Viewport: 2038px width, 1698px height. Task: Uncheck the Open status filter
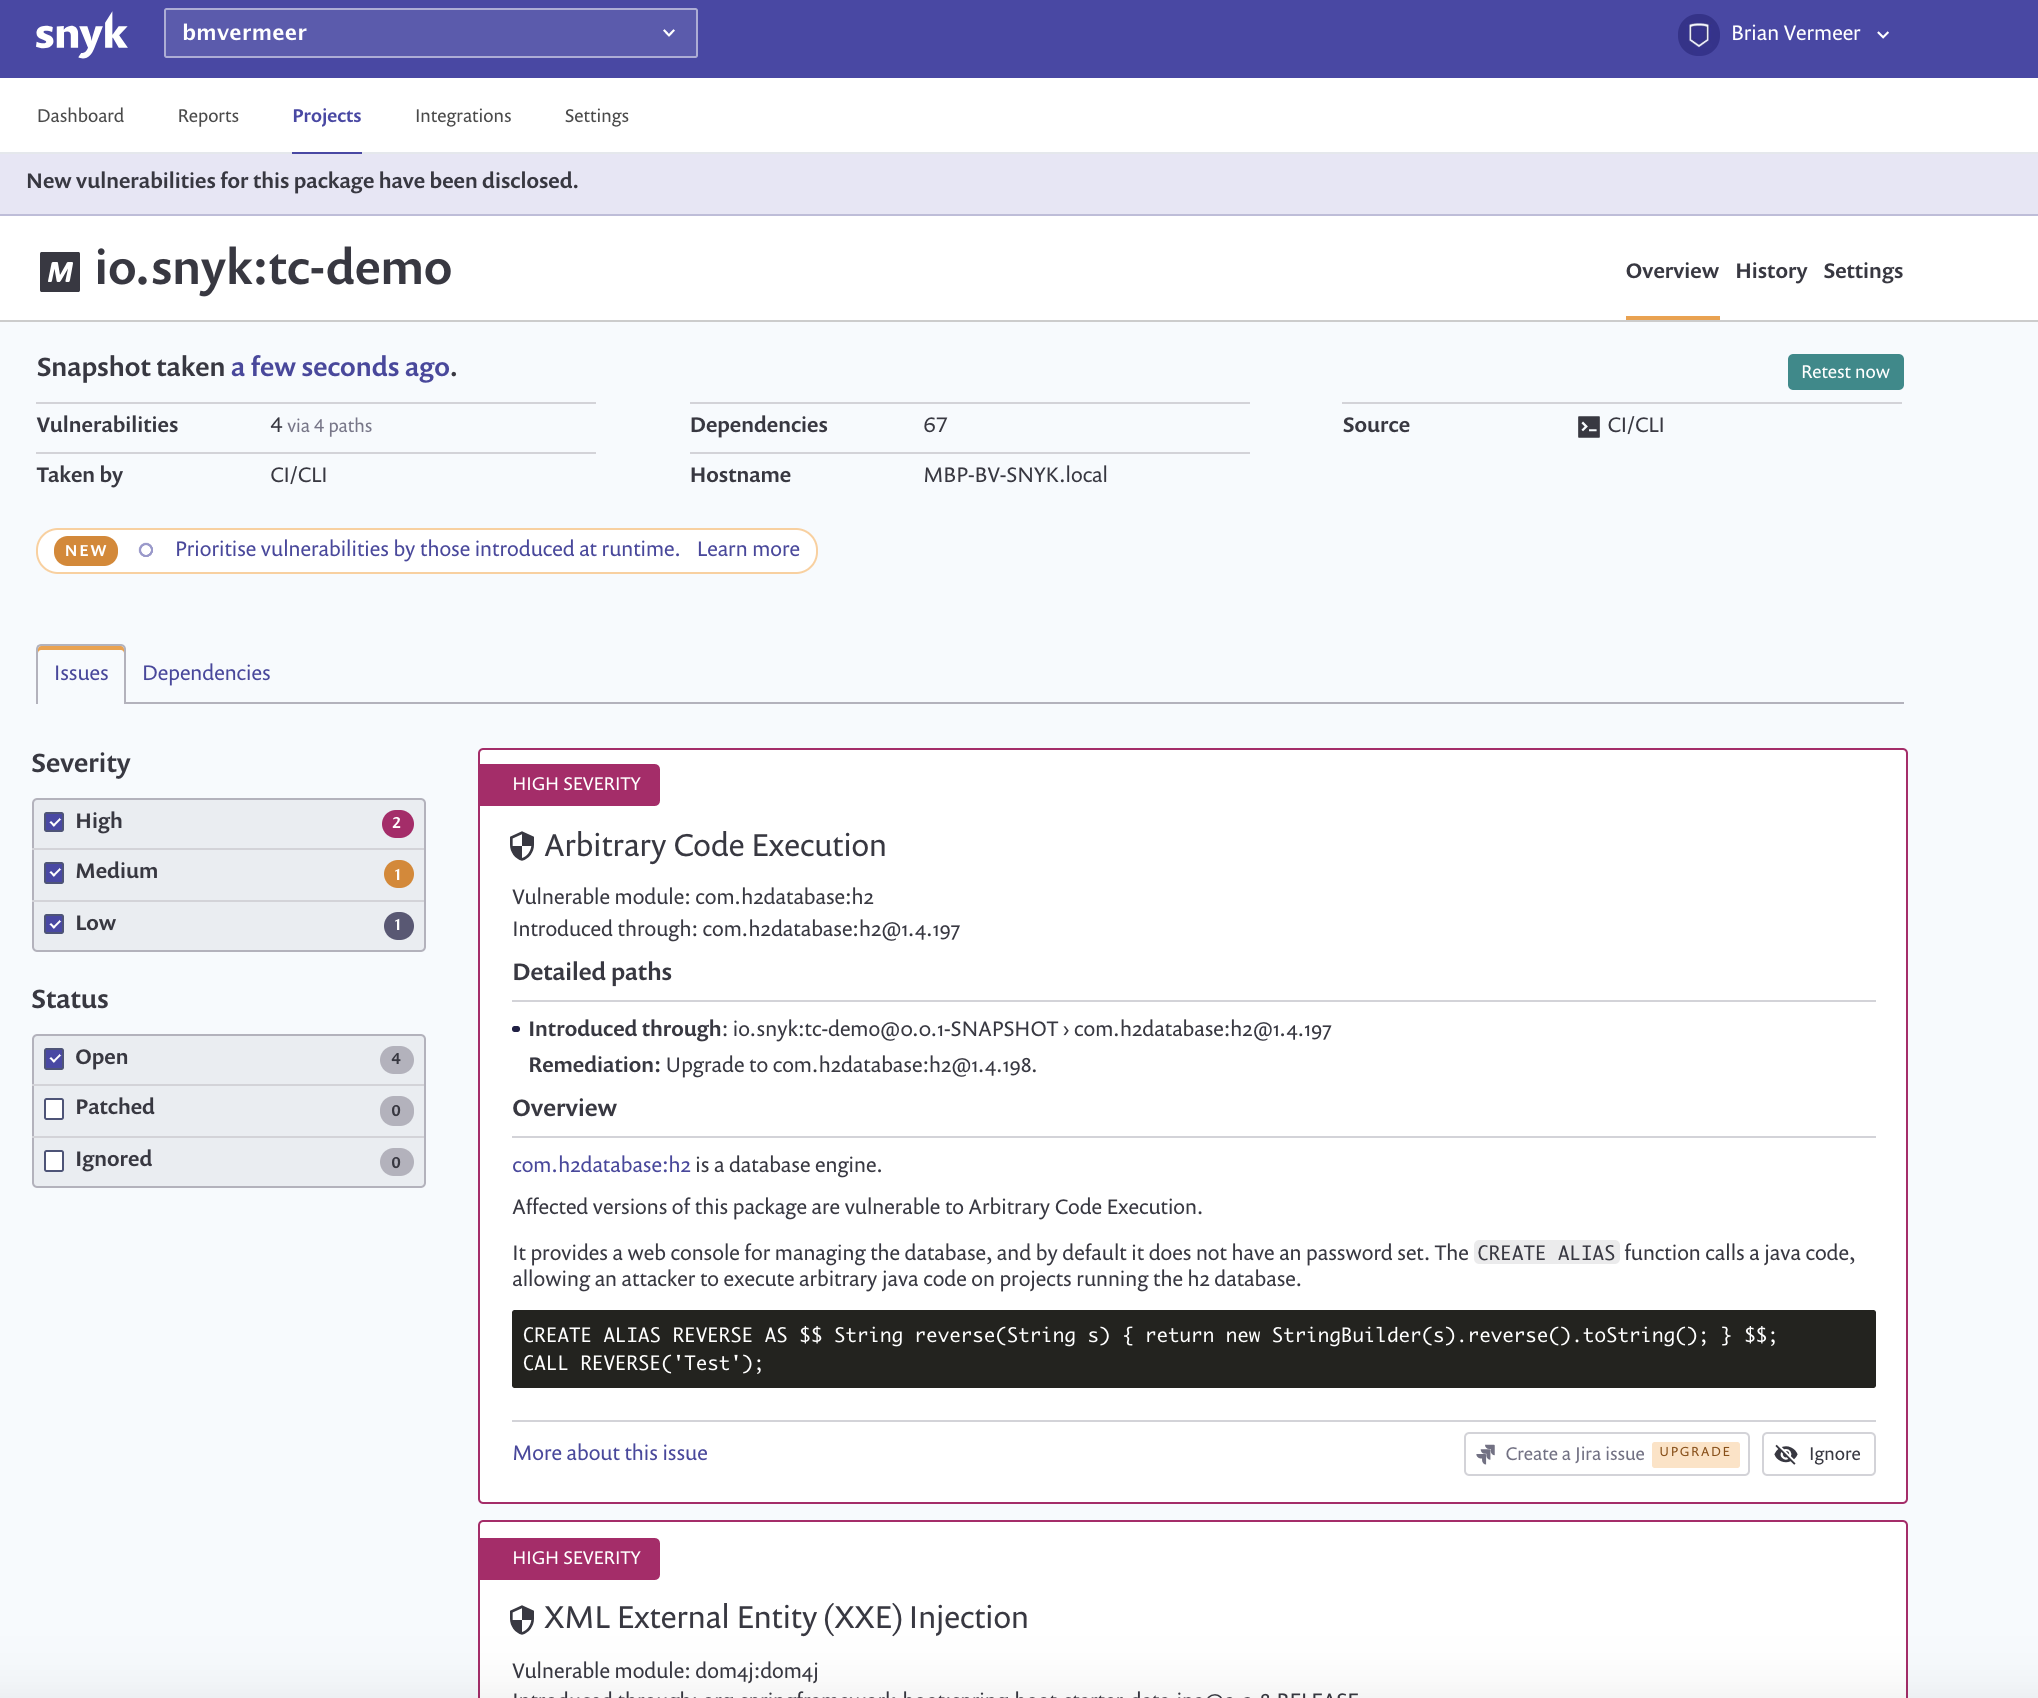point(55,1058)
